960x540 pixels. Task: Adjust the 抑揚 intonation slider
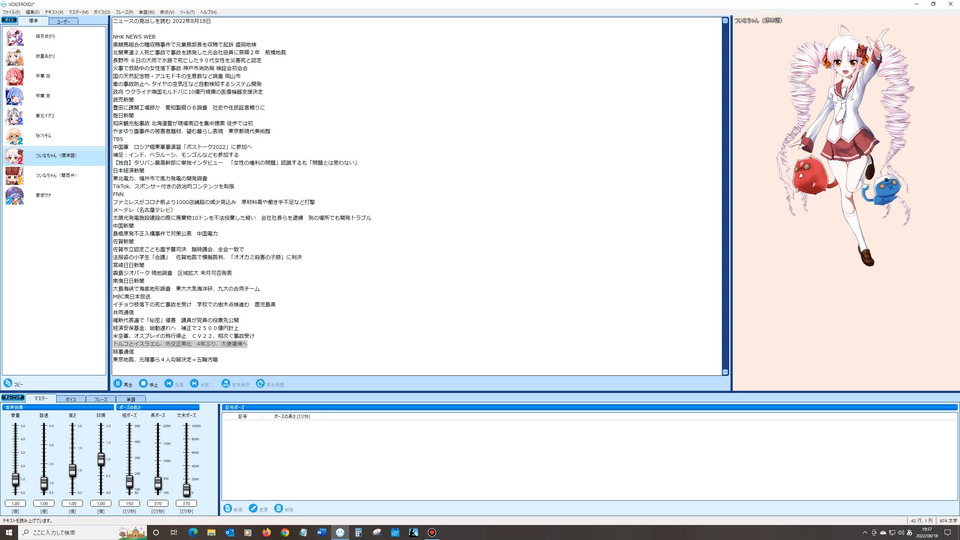click(101, 459)
